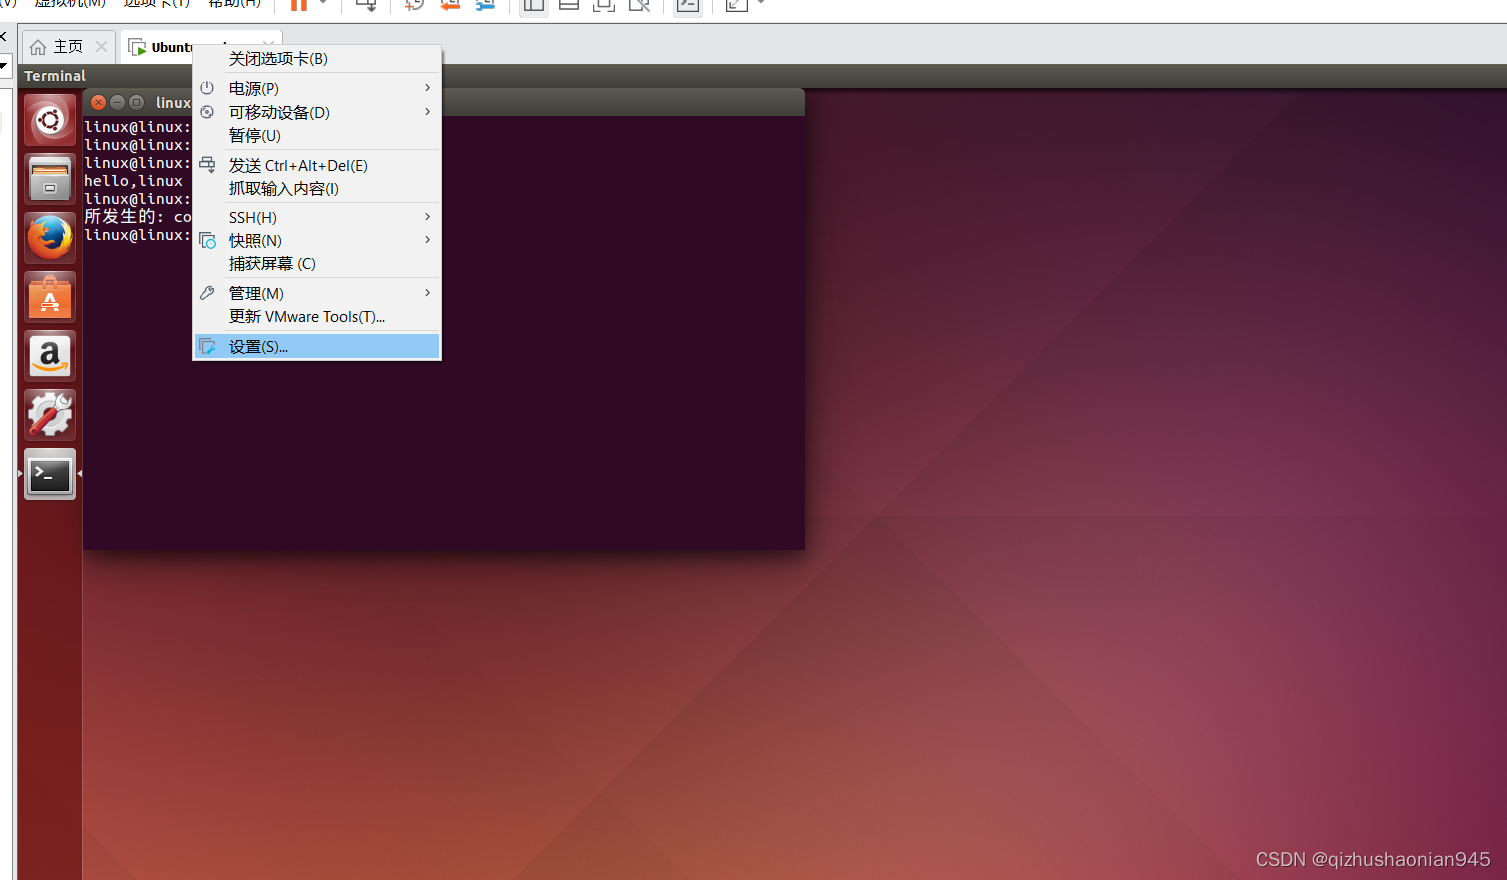Screen dimensions: 1507x880
Task: Choose 关闭选项卡(B) from the context menu
Action: [317, 59]
